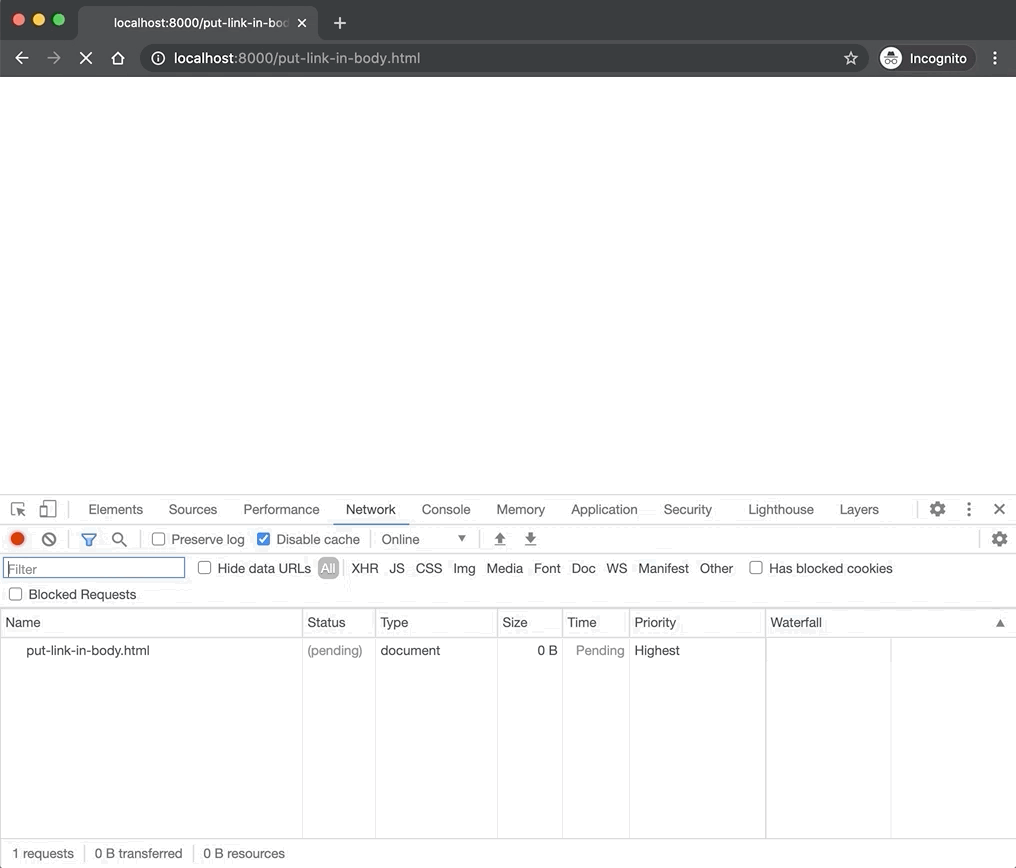
Task: Check the Blocked Requests box
Action: click(x=16, y=594)
